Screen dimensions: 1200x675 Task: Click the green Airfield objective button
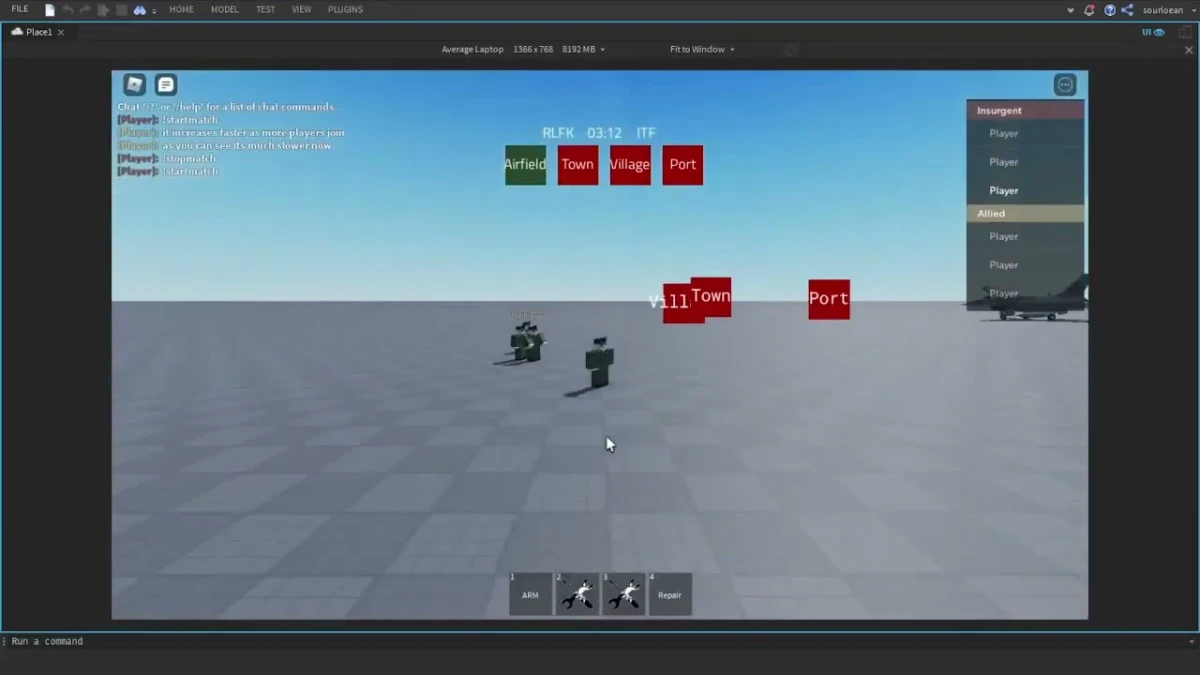525,165
